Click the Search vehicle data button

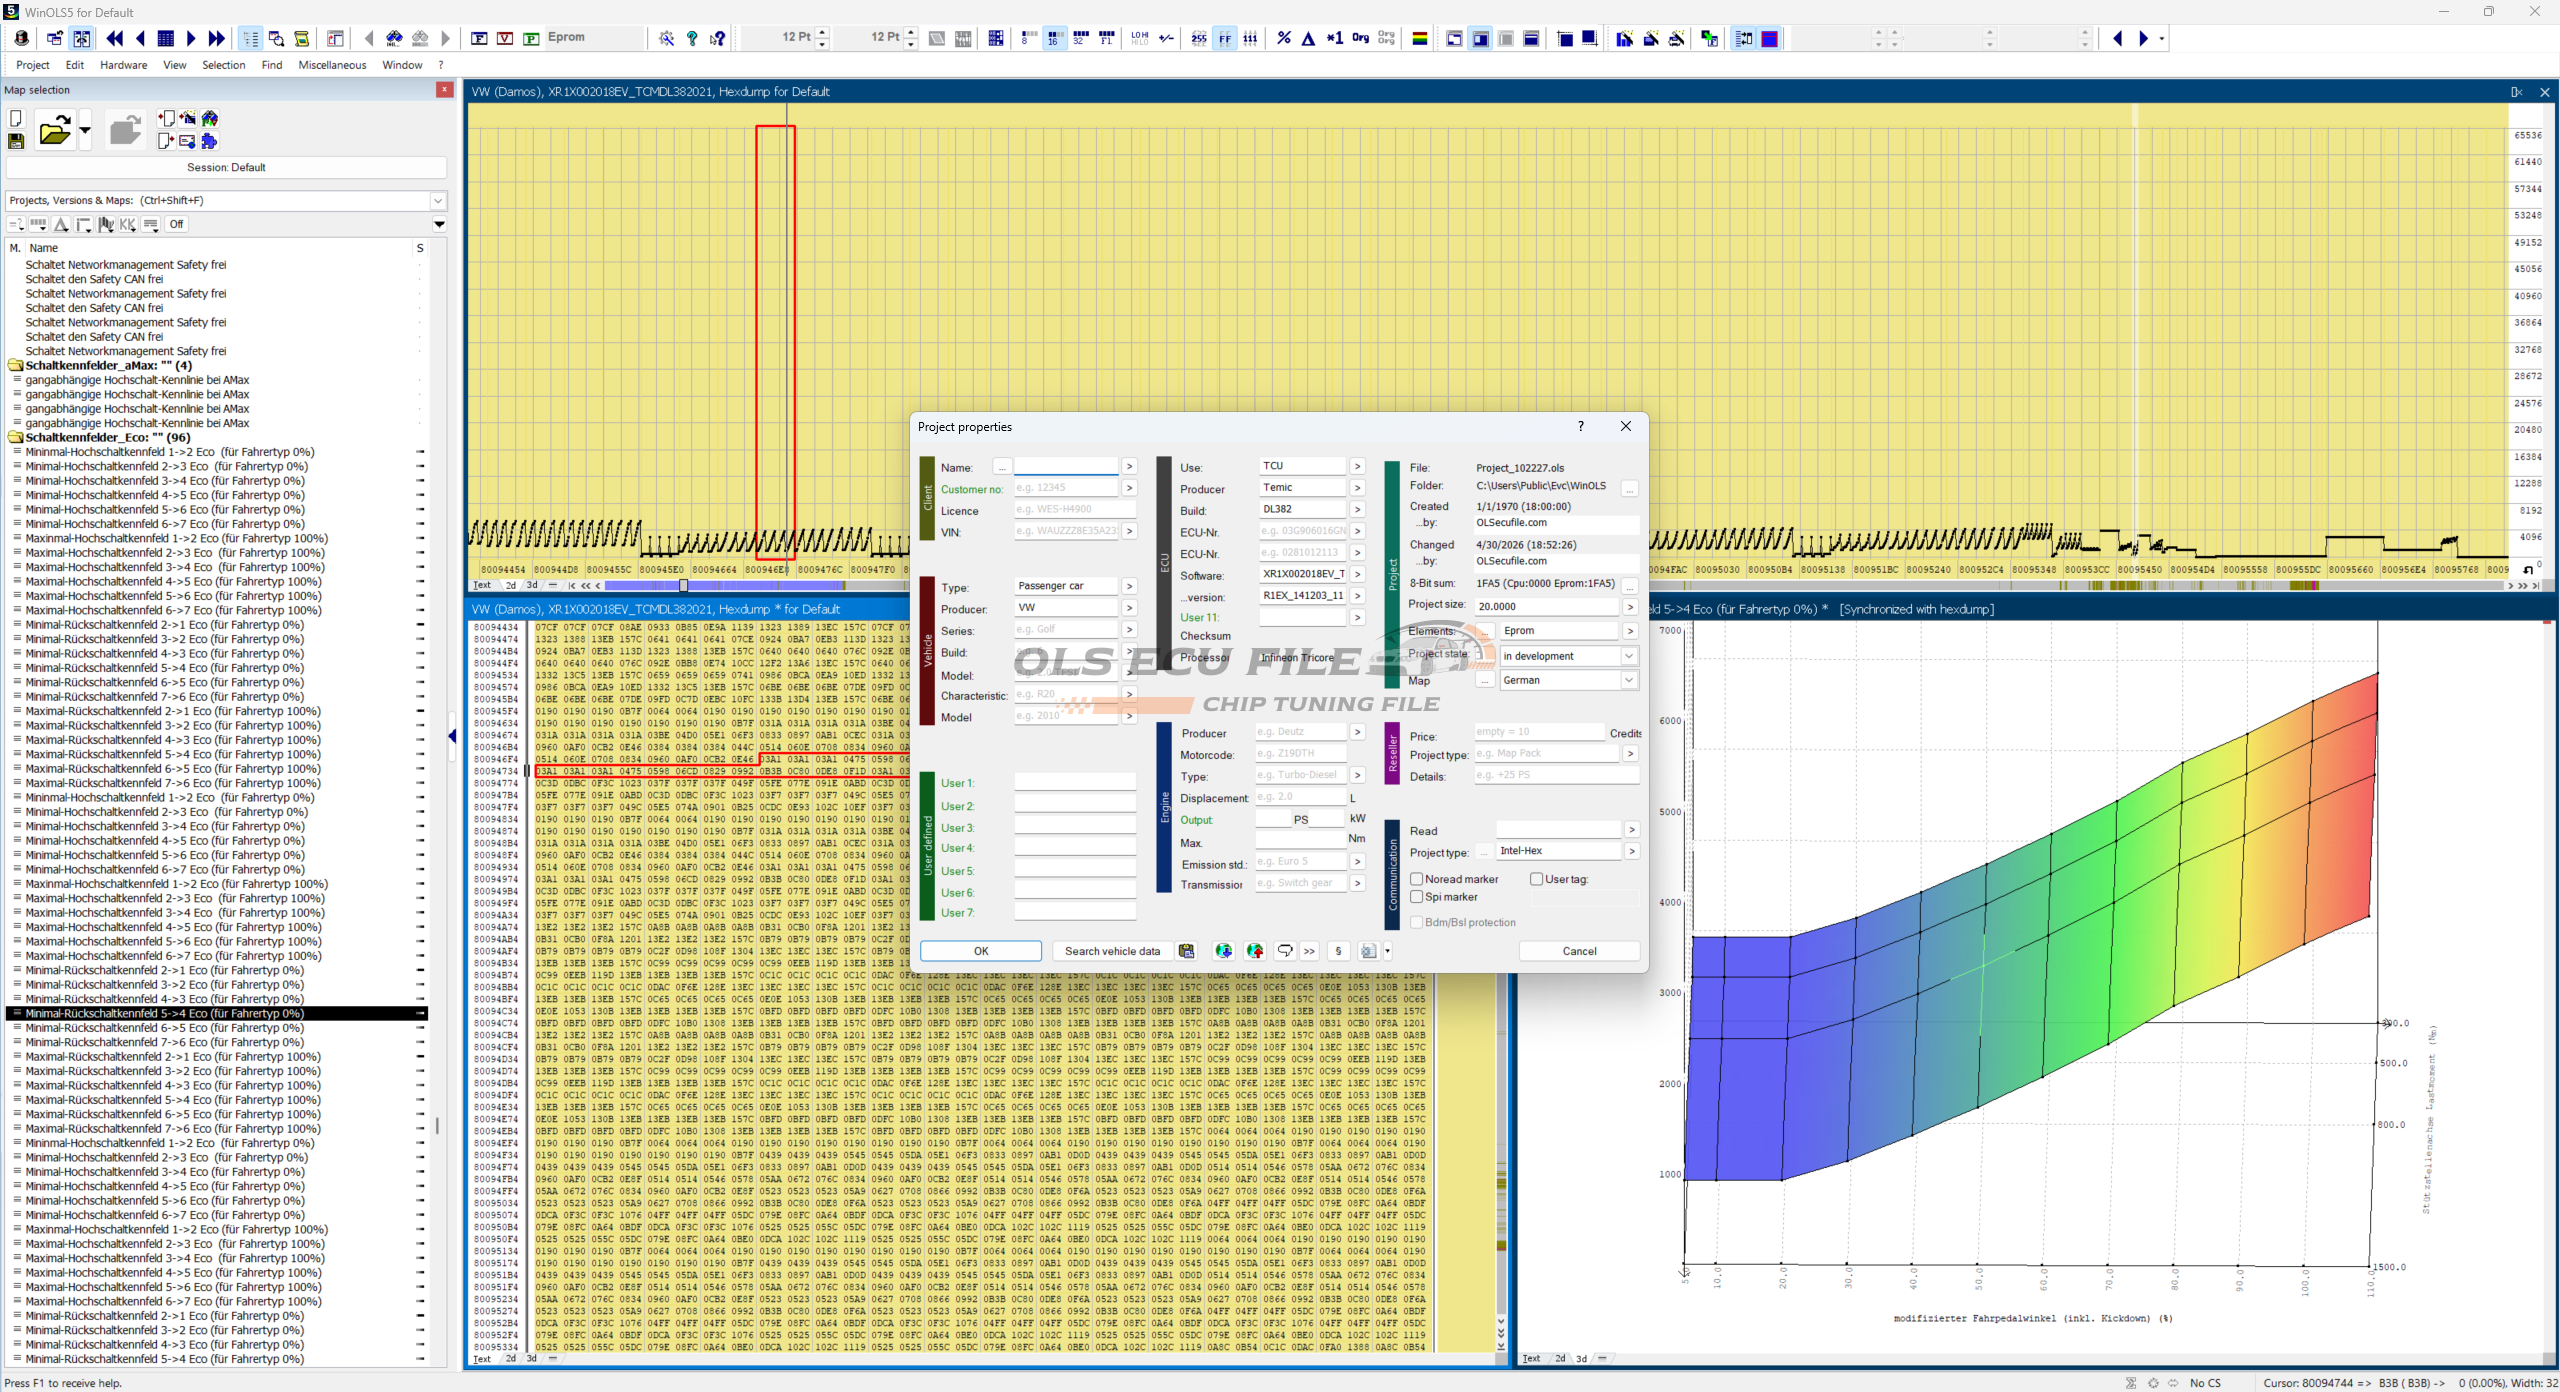click(x=1112, y=951)
